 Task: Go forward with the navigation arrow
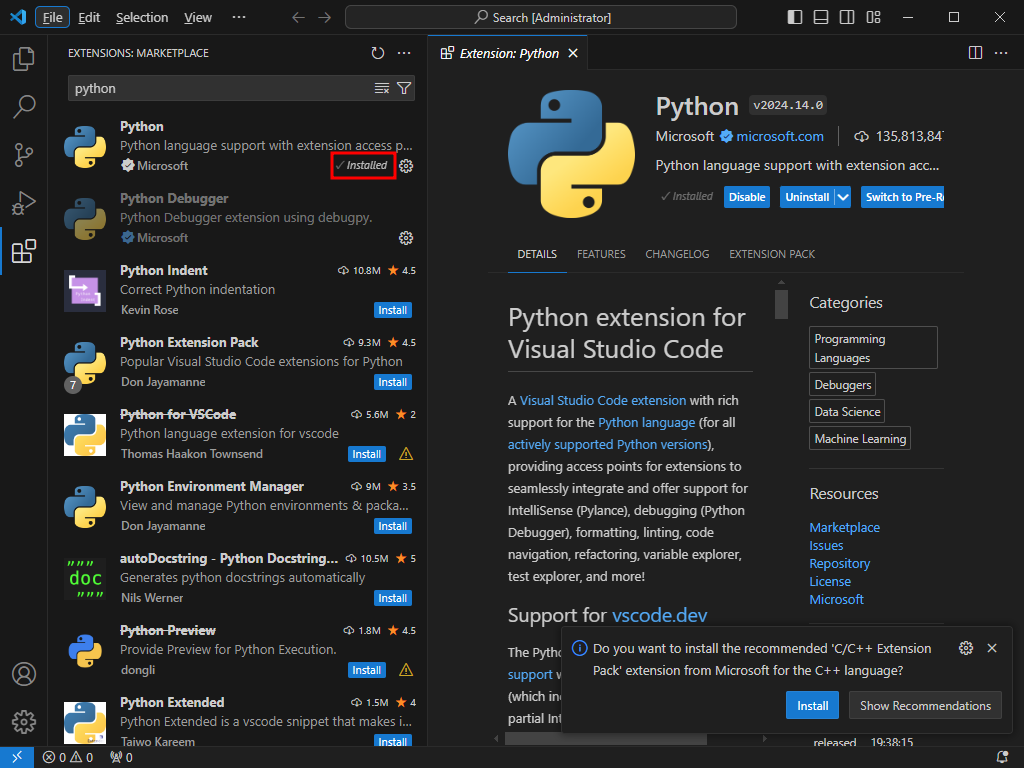point(325,17)
